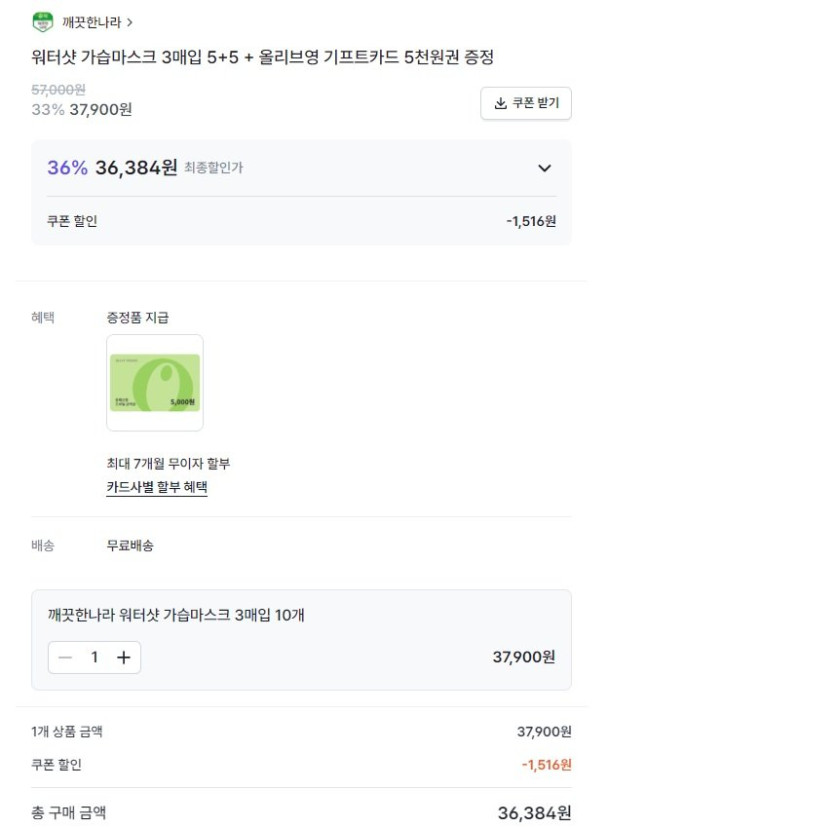The width and height of the screenshot is (835, 827).
Task: Decrease quantity with the minus icon
Action: [x=66, y=657]
